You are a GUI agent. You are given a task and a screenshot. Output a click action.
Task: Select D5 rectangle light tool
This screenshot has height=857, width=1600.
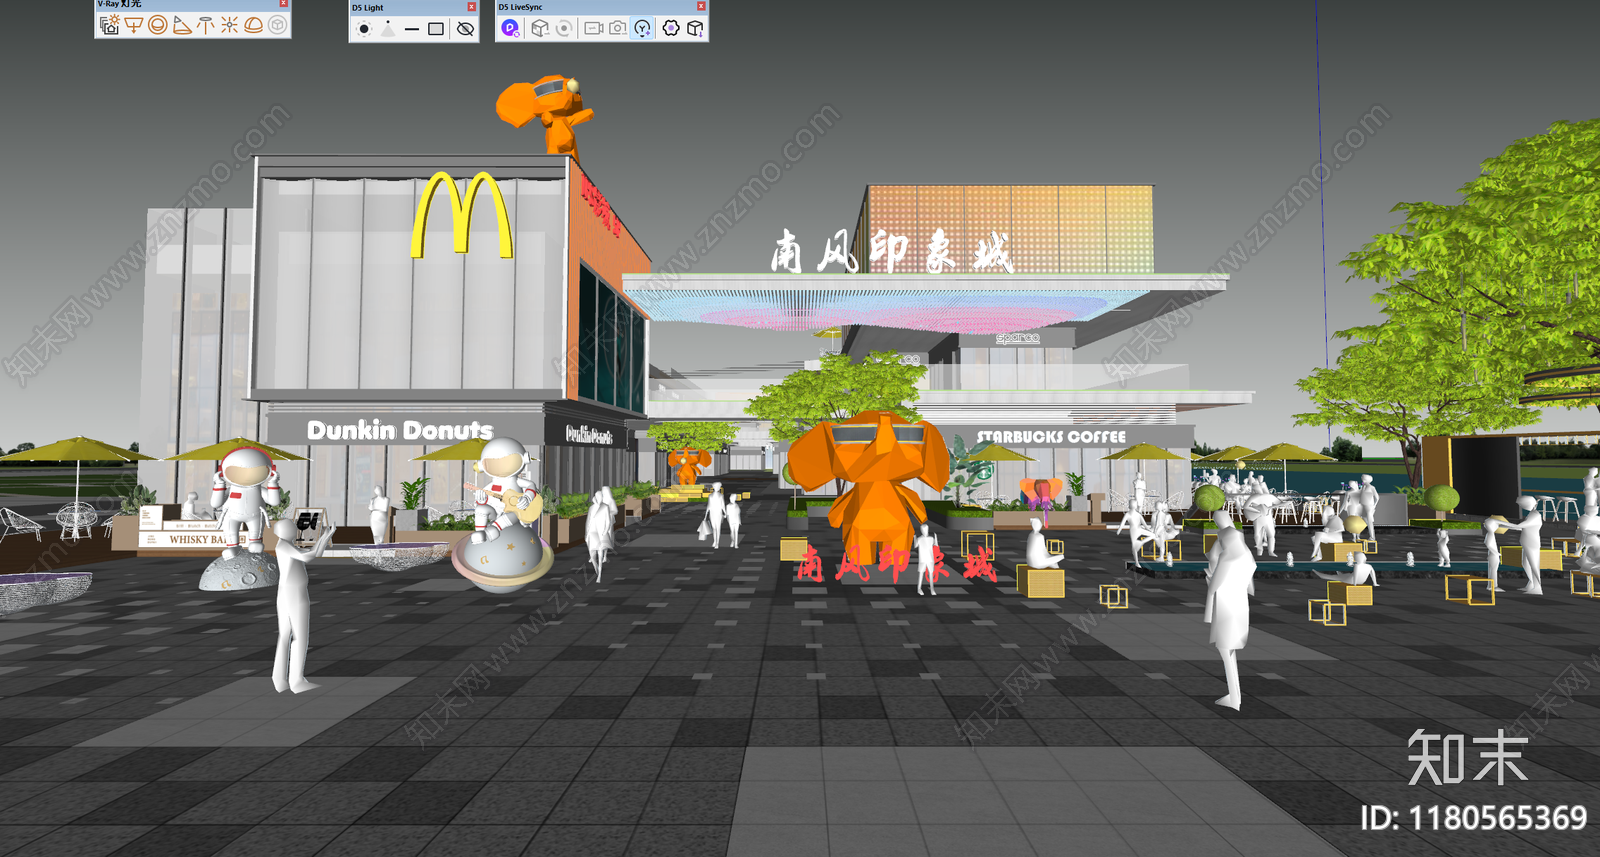pyautogui.click(x=436, y=29)
